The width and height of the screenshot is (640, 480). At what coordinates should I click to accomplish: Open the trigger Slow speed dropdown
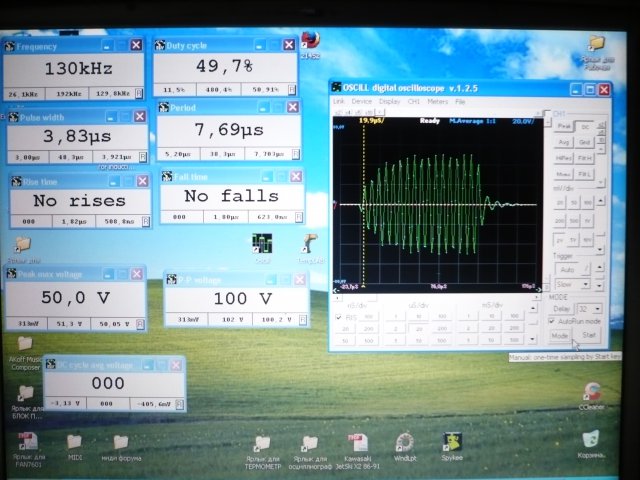click(x=587, y=284)
